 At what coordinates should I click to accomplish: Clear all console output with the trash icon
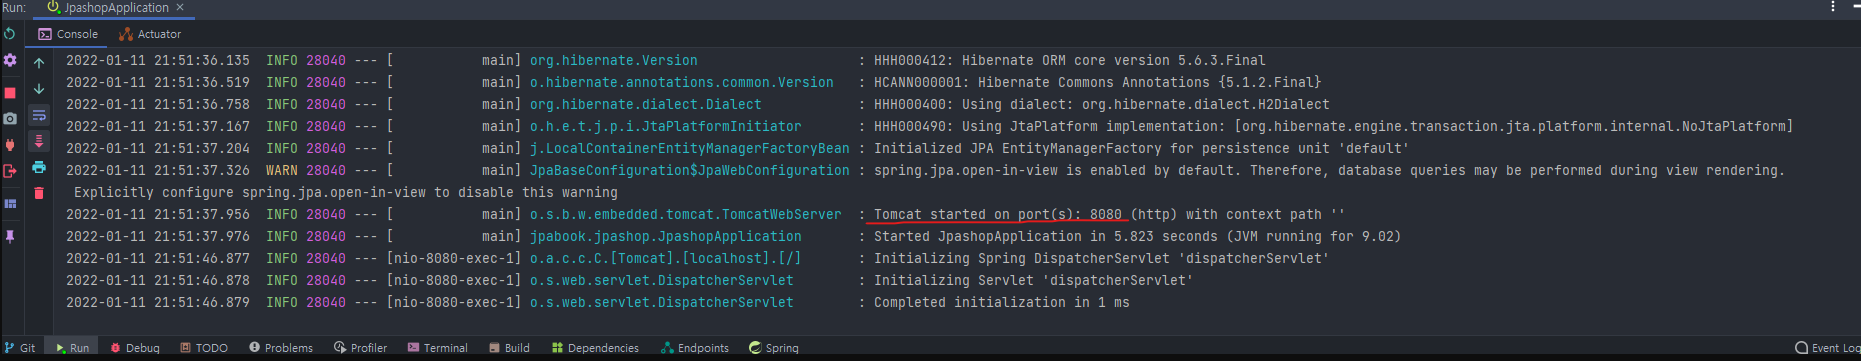[x=39, y=193]
